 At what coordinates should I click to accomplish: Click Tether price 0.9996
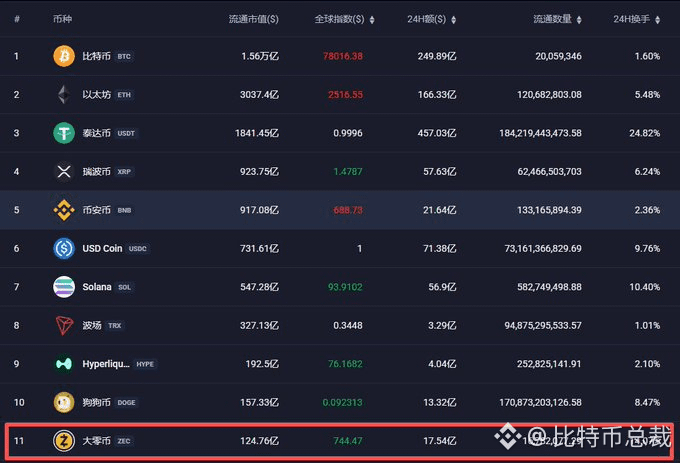(x=348, y=133)
